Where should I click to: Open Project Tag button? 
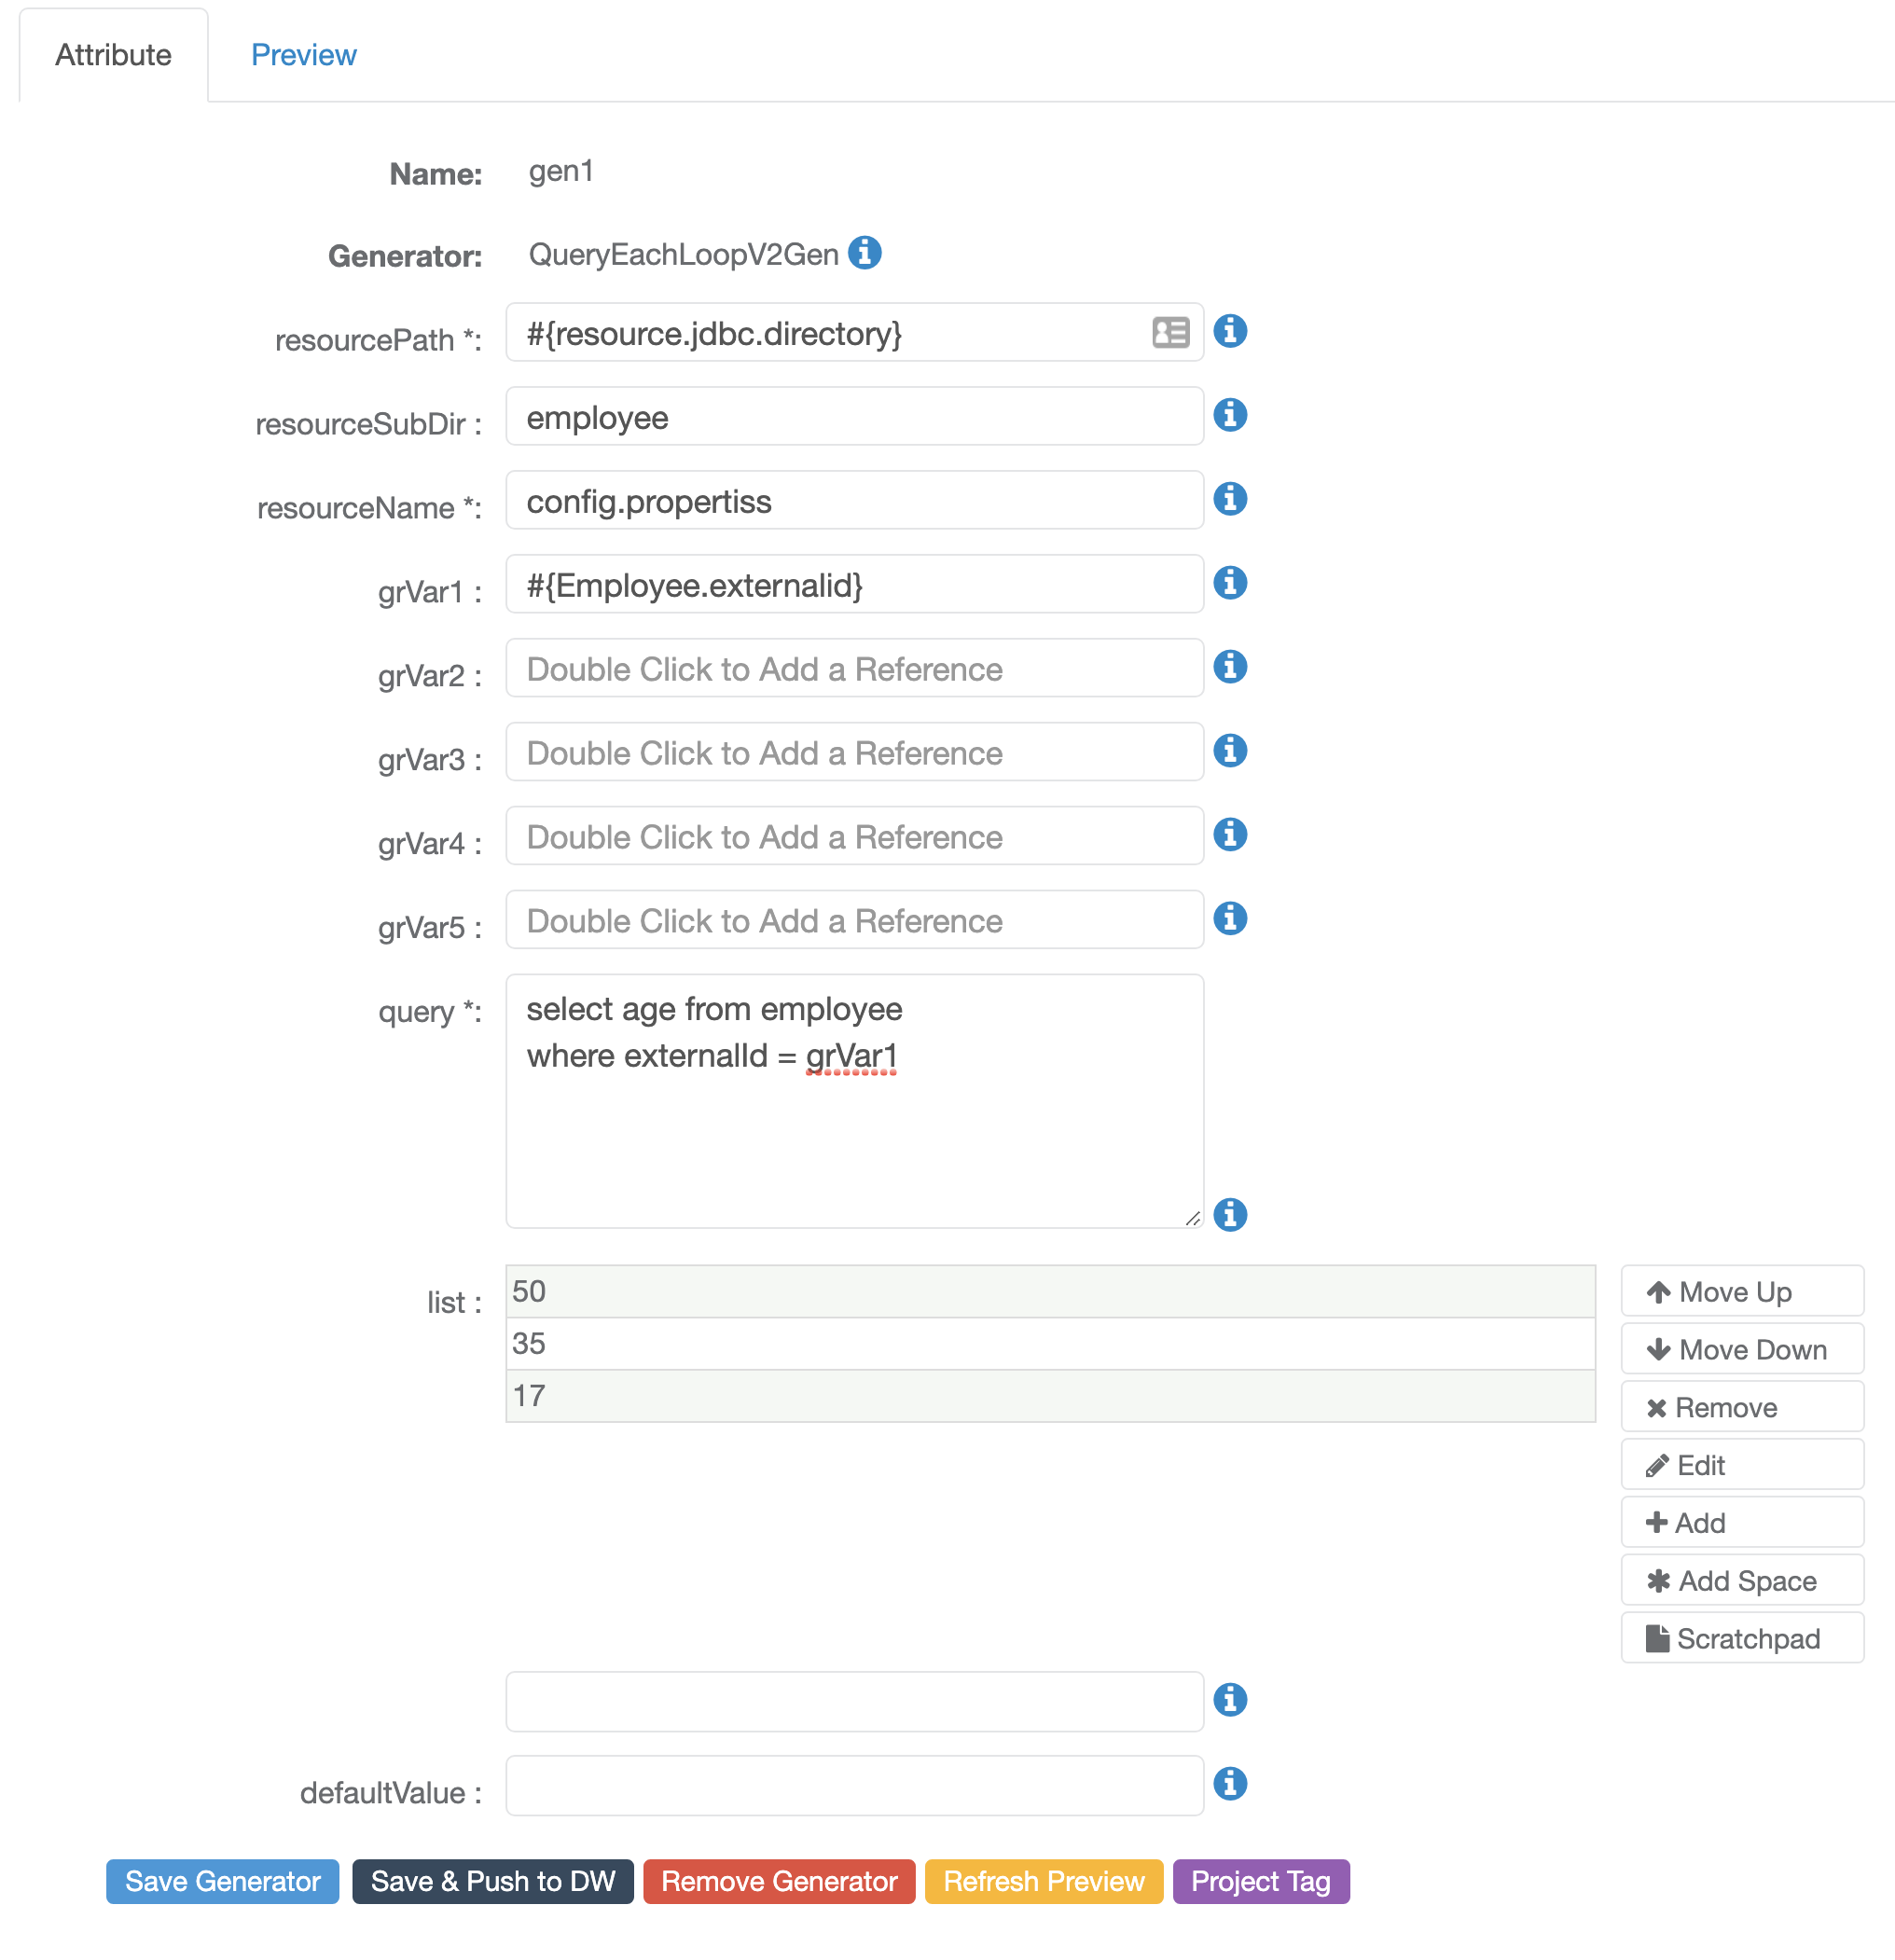(x=1260, y=1881)
